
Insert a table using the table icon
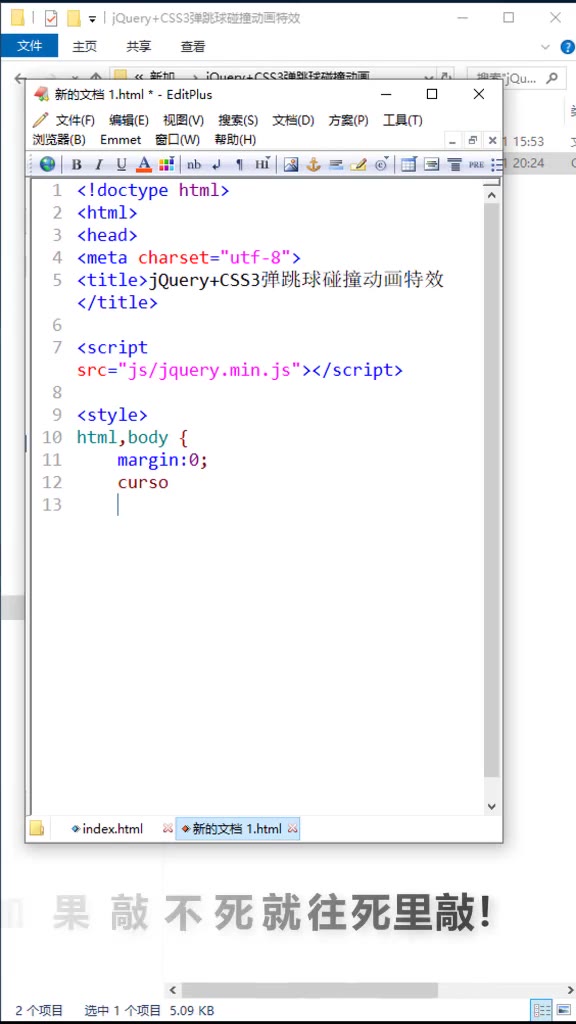point(409,165)
